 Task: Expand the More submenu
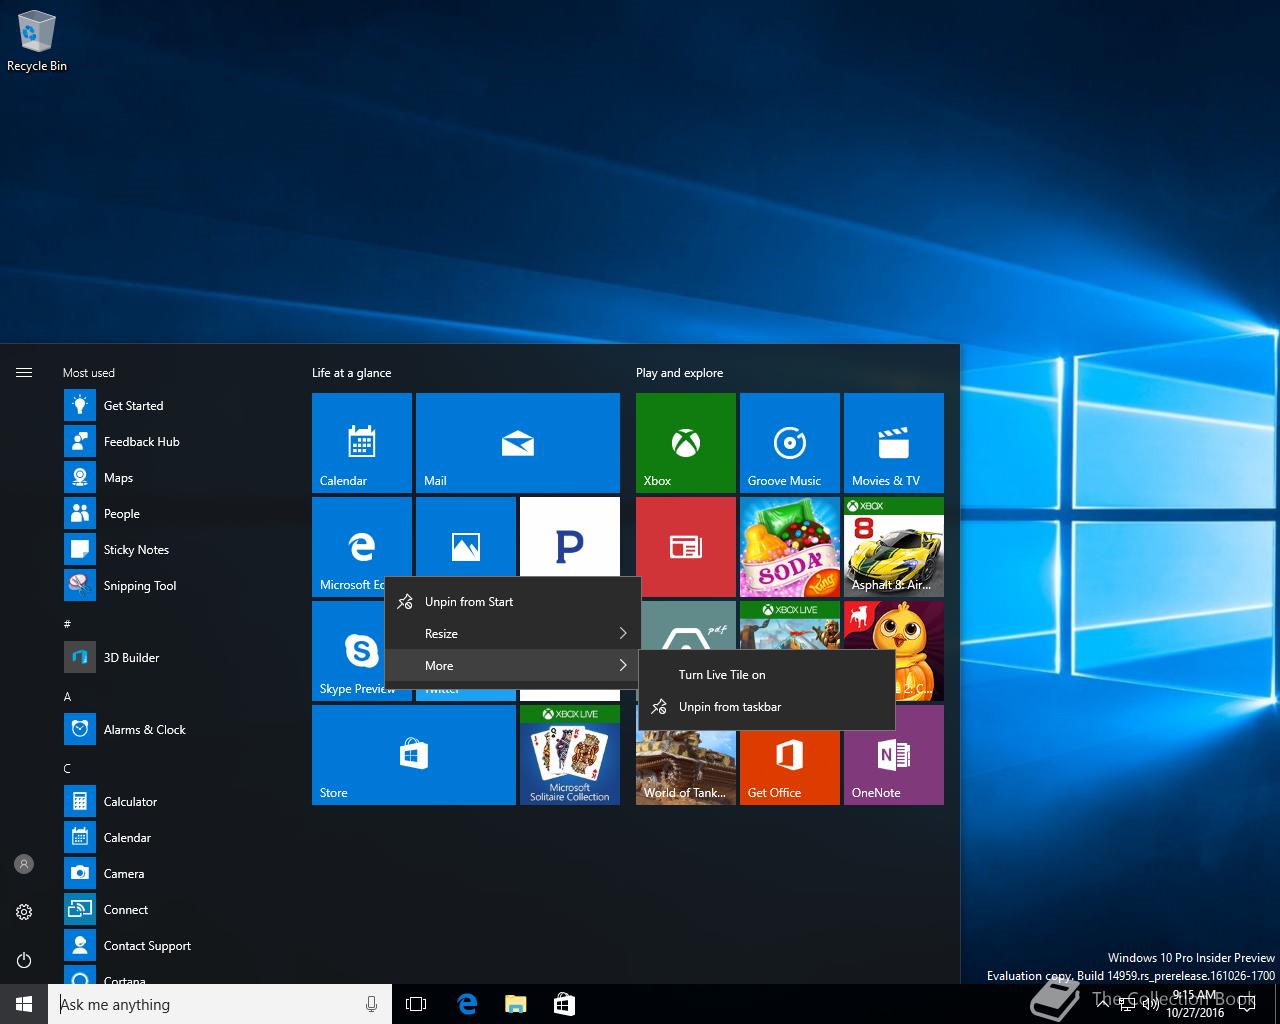point(512,665)
